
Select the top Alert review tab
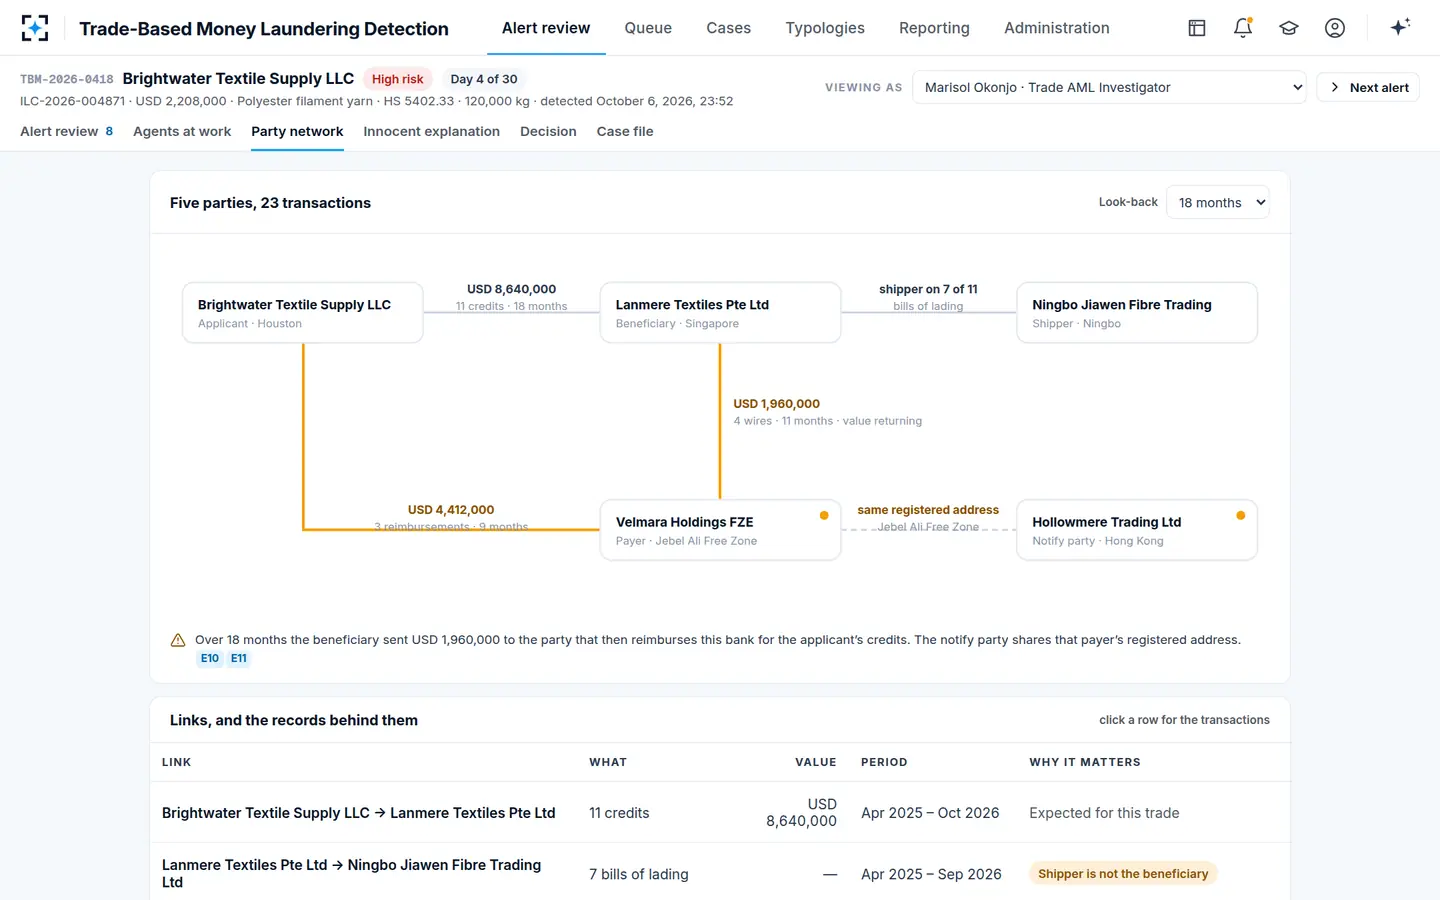546,28
